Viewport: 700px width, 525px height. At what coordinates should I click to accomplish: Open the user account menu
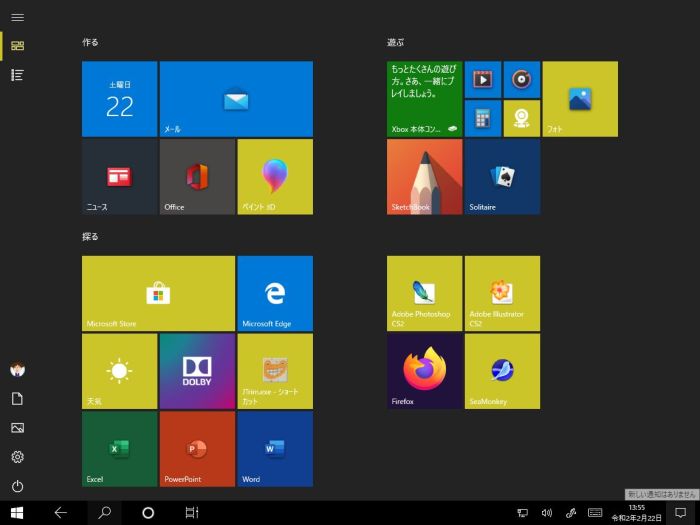click(x=17, y=370)
